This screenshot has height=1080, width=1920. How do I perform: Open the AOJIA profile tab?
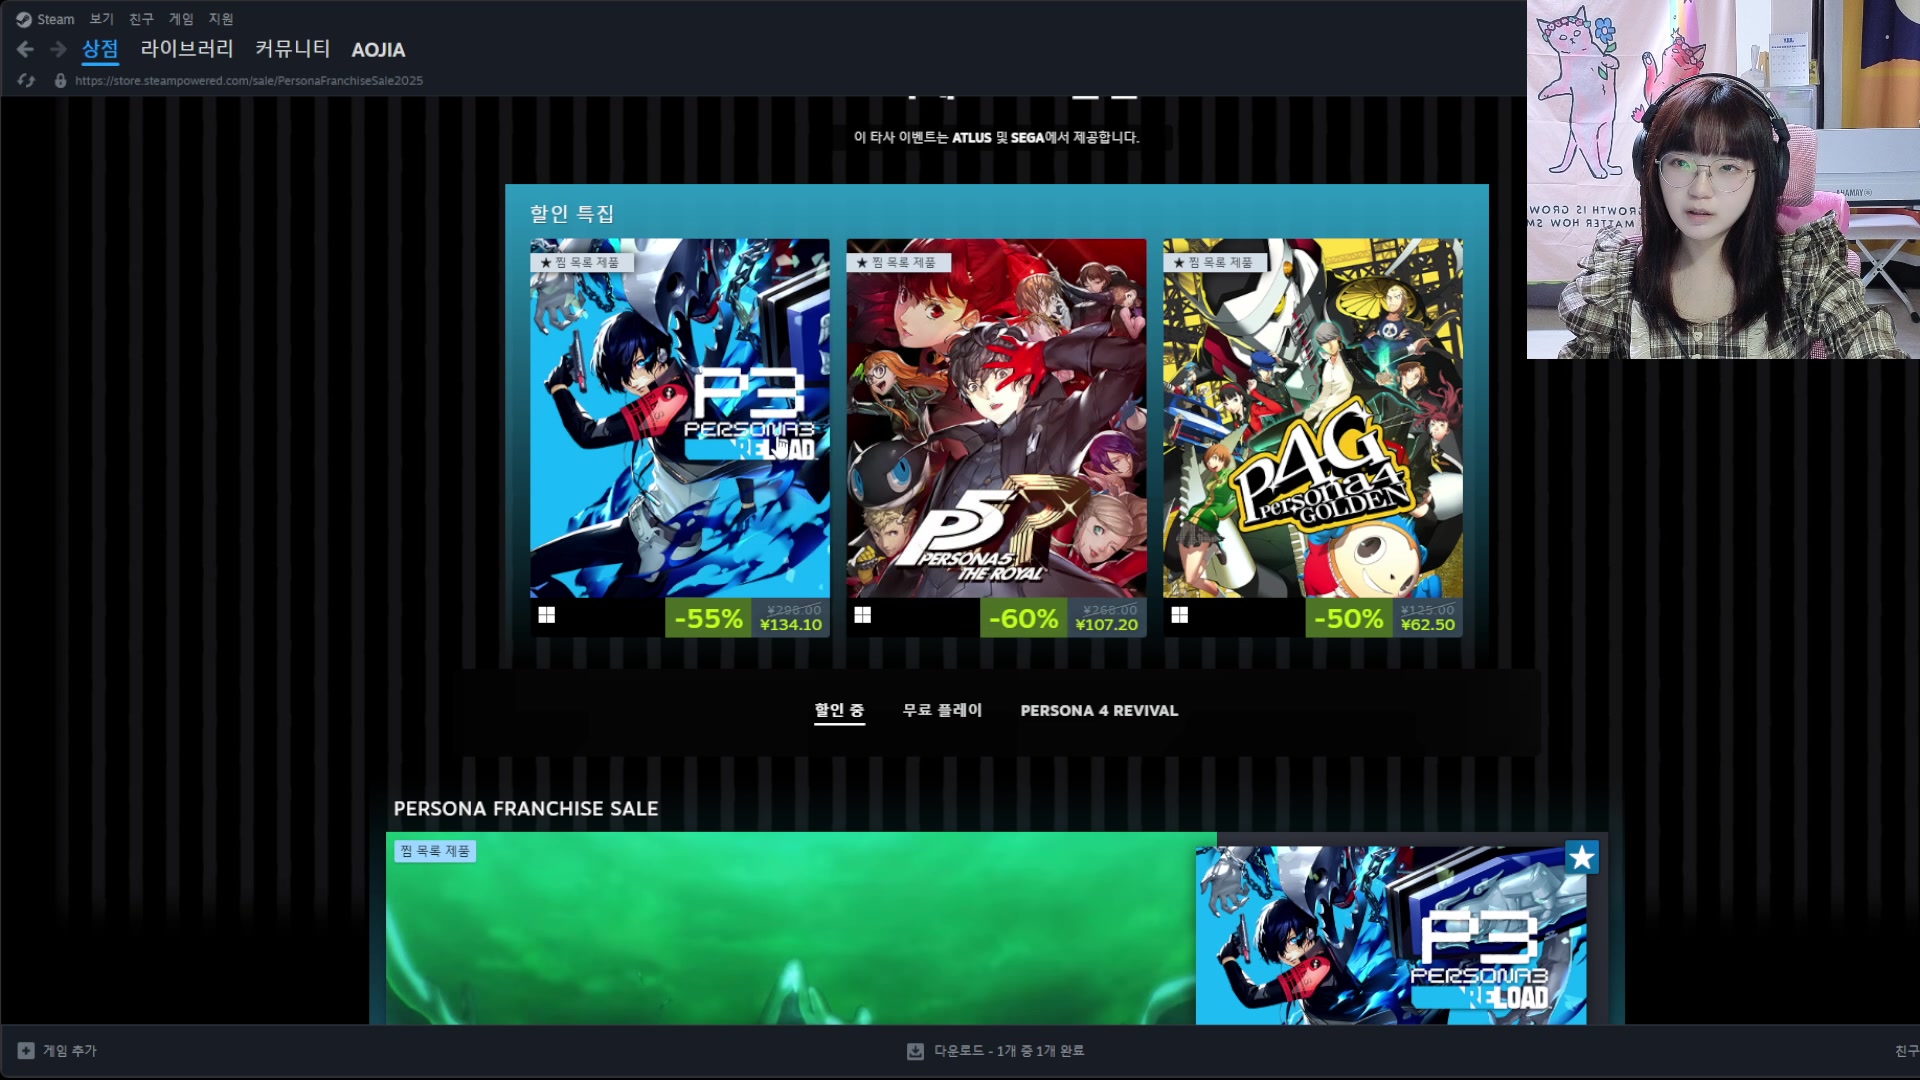[378, 49]
